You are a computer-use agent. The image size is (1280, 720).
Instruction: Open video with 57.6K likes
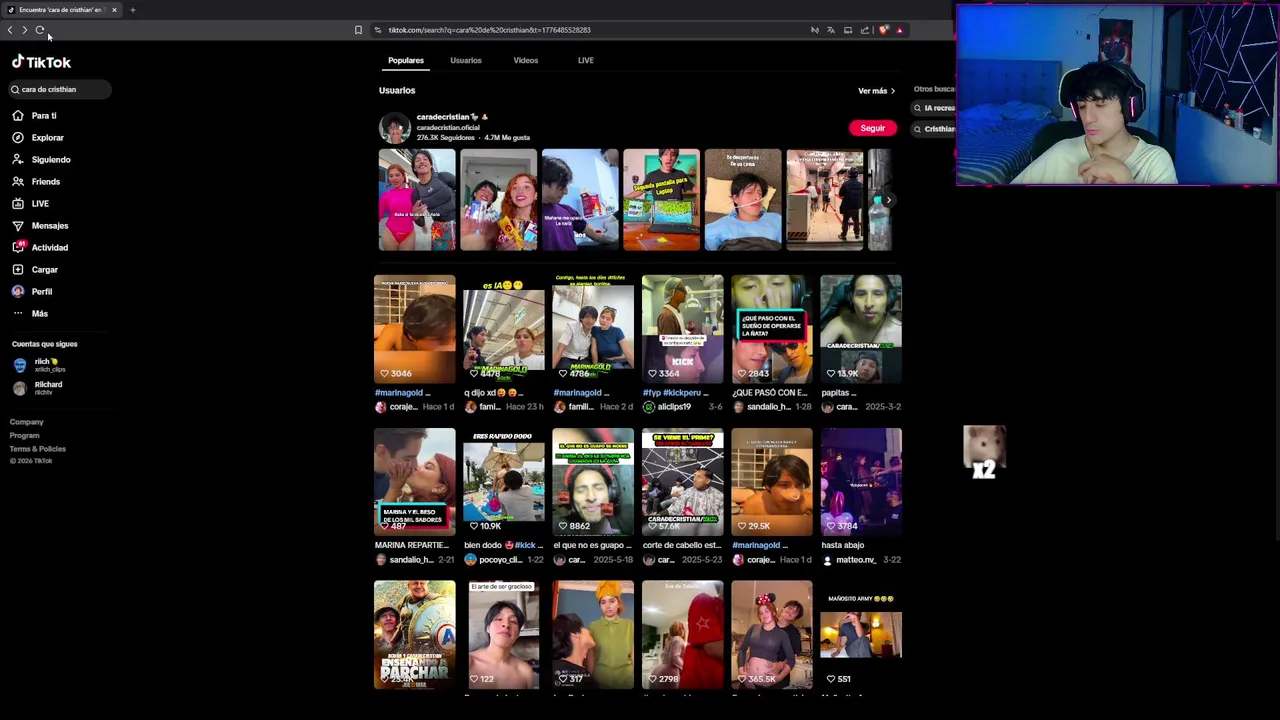click(x=682, y=482)
